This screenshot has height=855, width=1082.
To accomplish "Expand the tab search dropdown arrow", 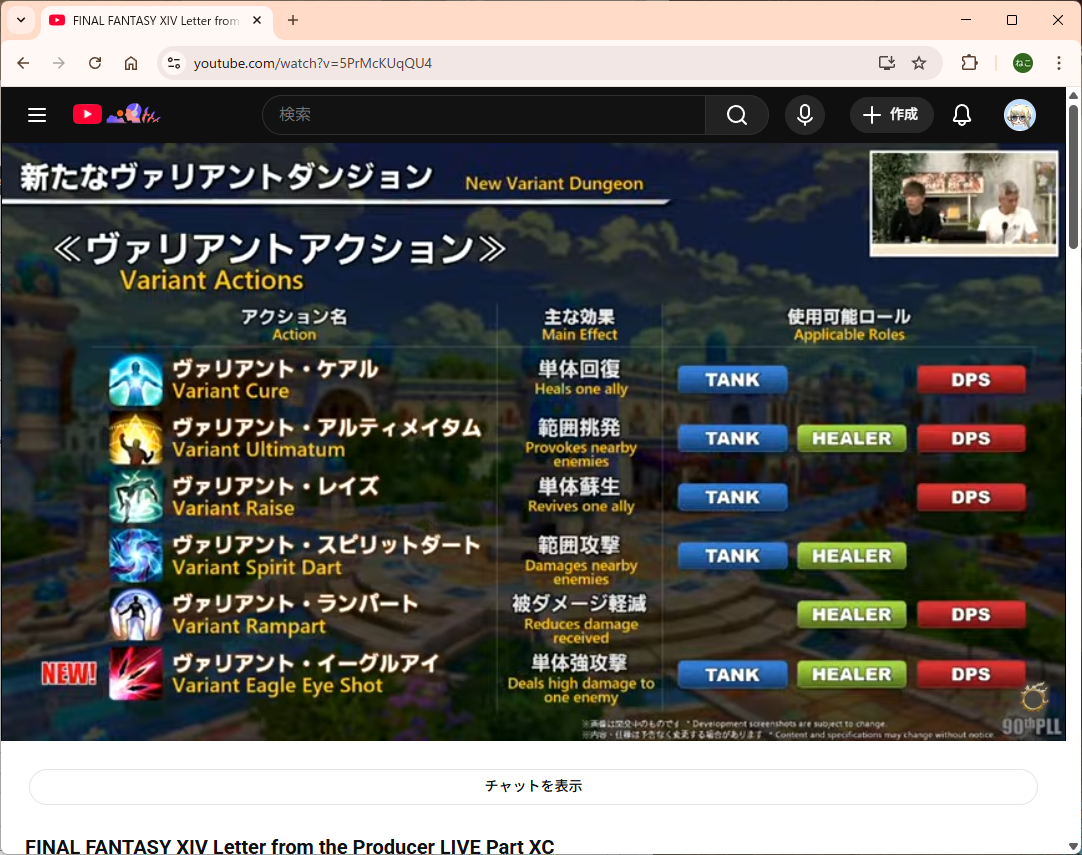I will 20,20.
